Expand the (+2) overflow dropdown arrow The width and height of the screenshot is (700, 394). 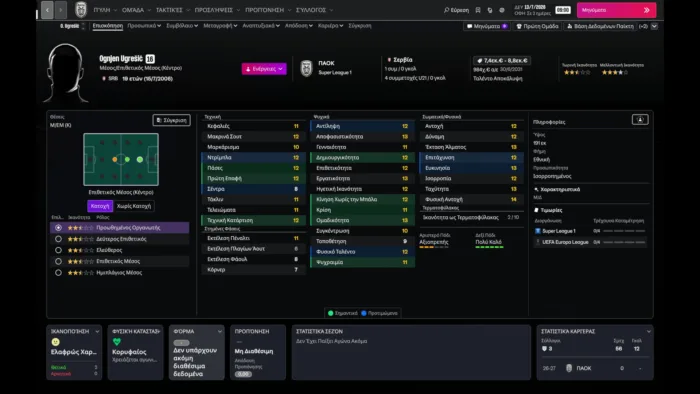coord(654,26)
